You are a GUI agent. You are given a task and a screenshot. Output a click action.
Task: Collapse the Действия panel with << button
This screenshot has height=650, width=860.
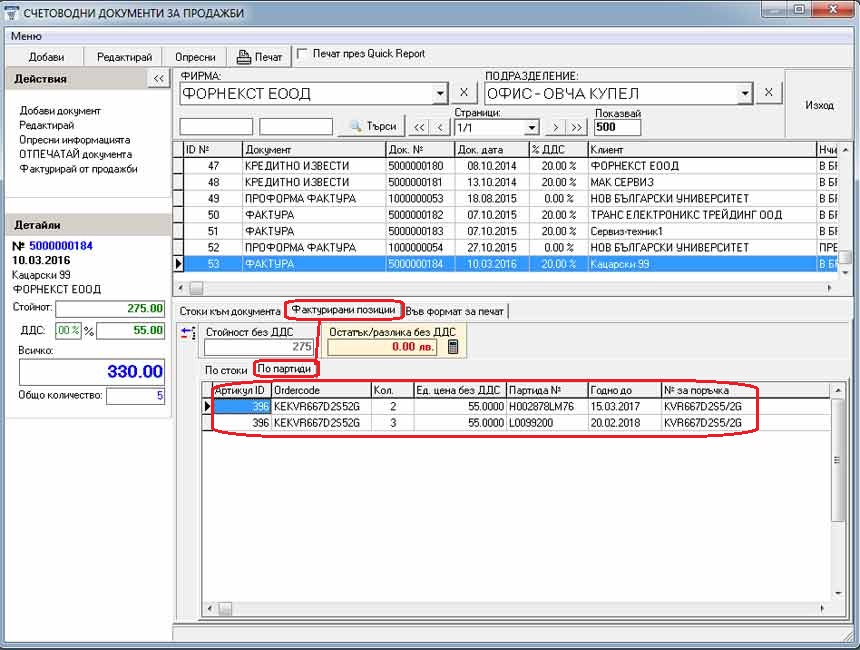pyautogui.click(x=159, y=78)
